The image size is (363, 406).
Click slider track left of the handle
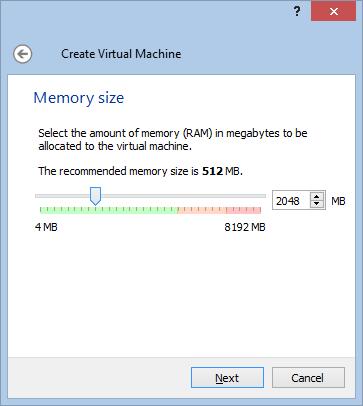(x=63, y=196)
